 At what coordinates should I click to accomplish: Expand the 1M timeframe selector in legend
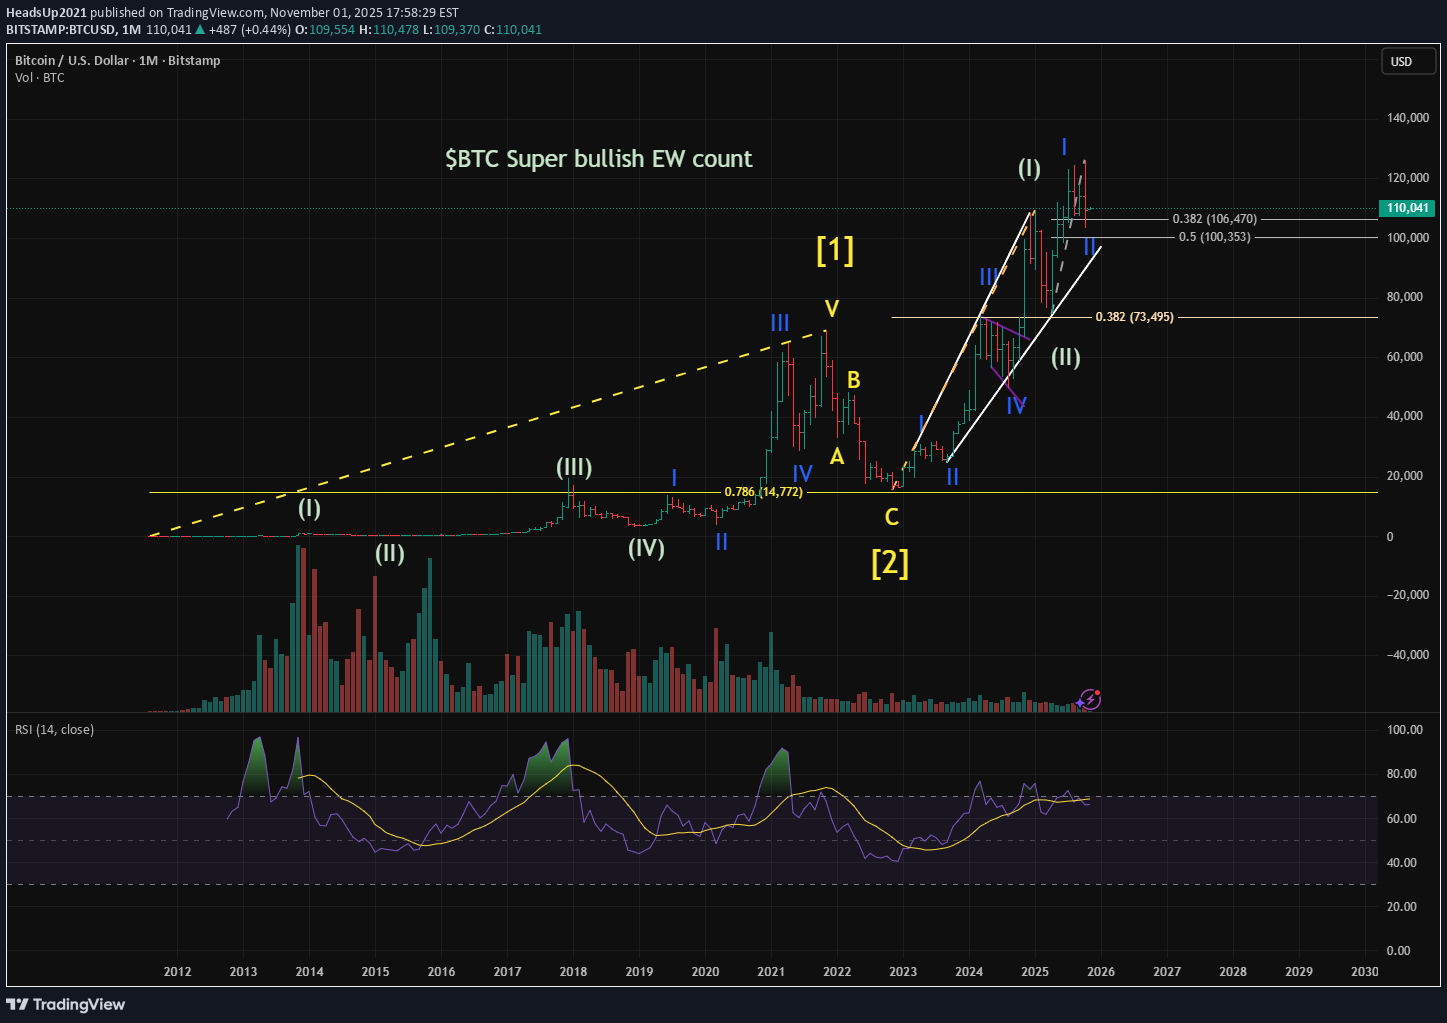point(148,60)
